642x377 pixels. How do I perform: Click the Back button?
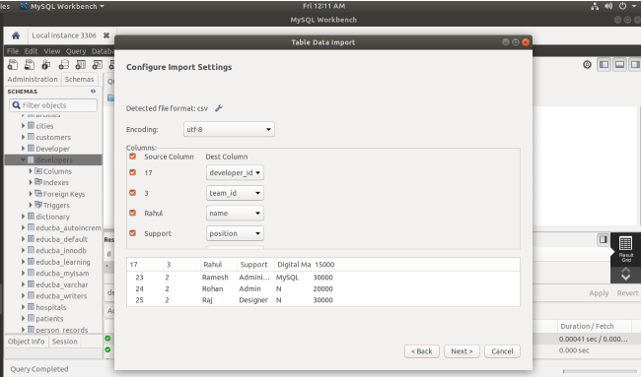point(422,351)
